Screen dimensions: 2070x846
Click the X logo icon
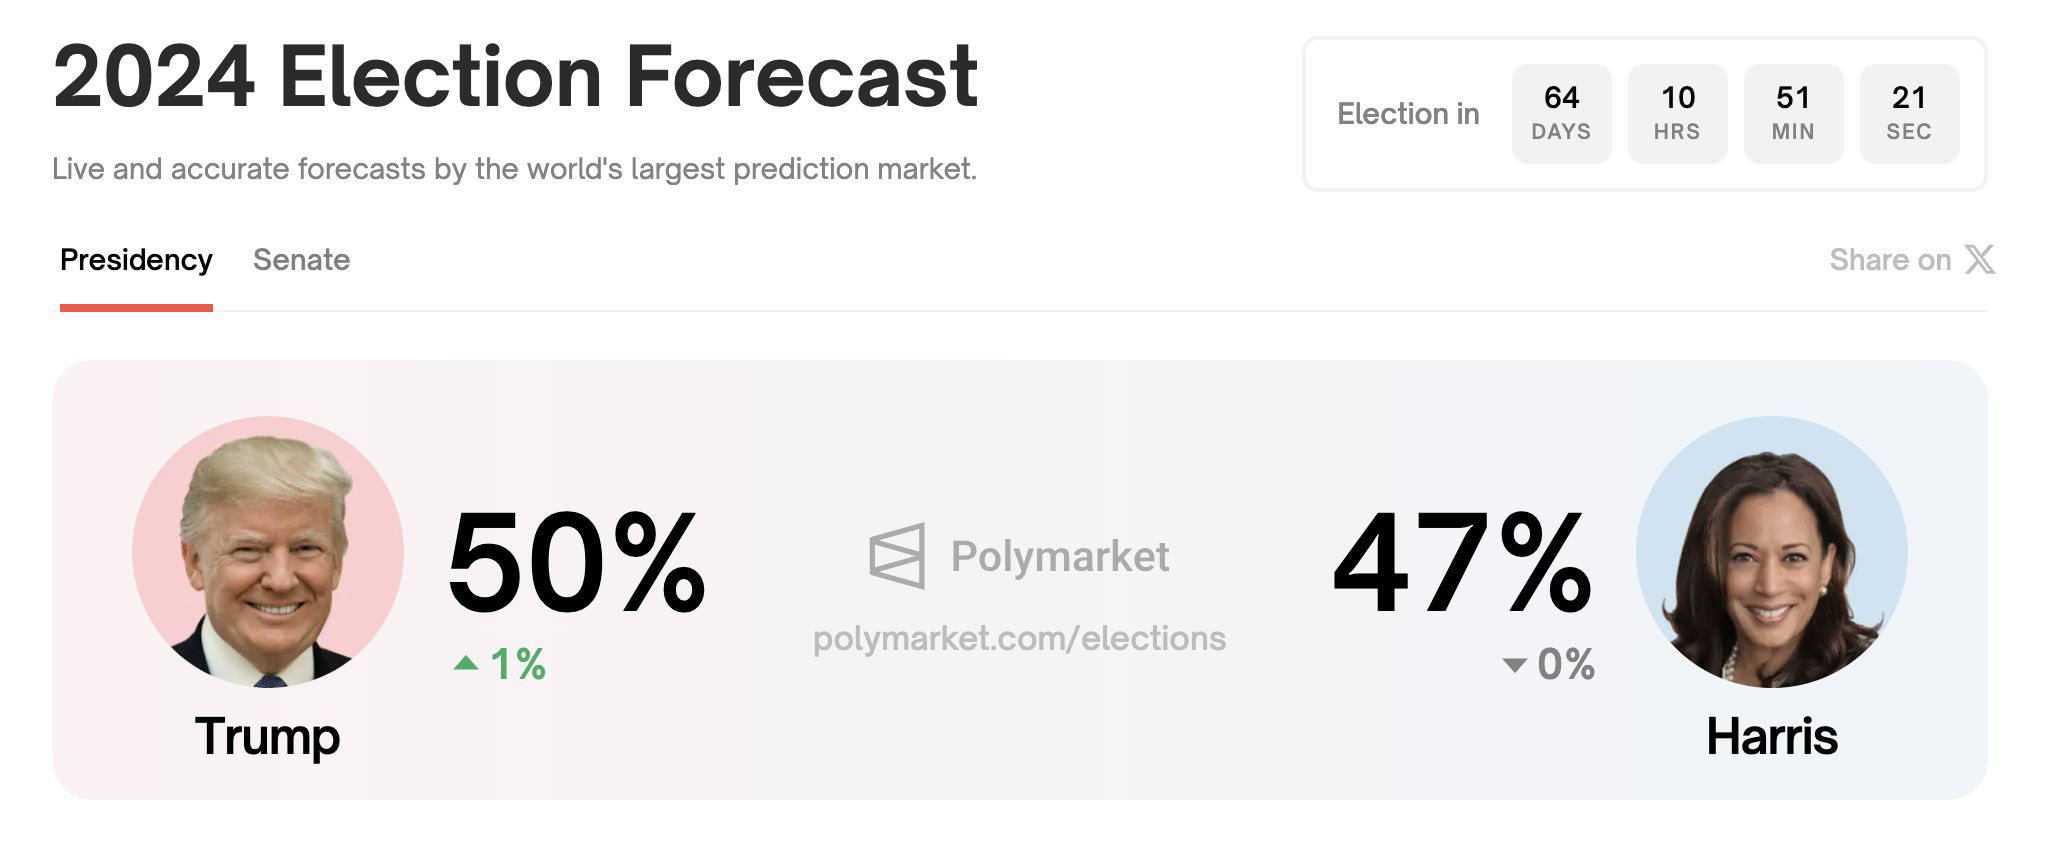tap(1980, 260)
